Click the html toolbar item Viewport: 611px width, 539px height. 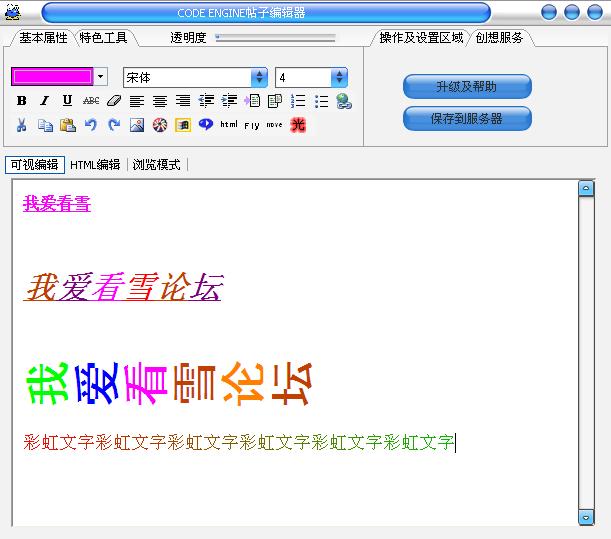tap(229, 124)
